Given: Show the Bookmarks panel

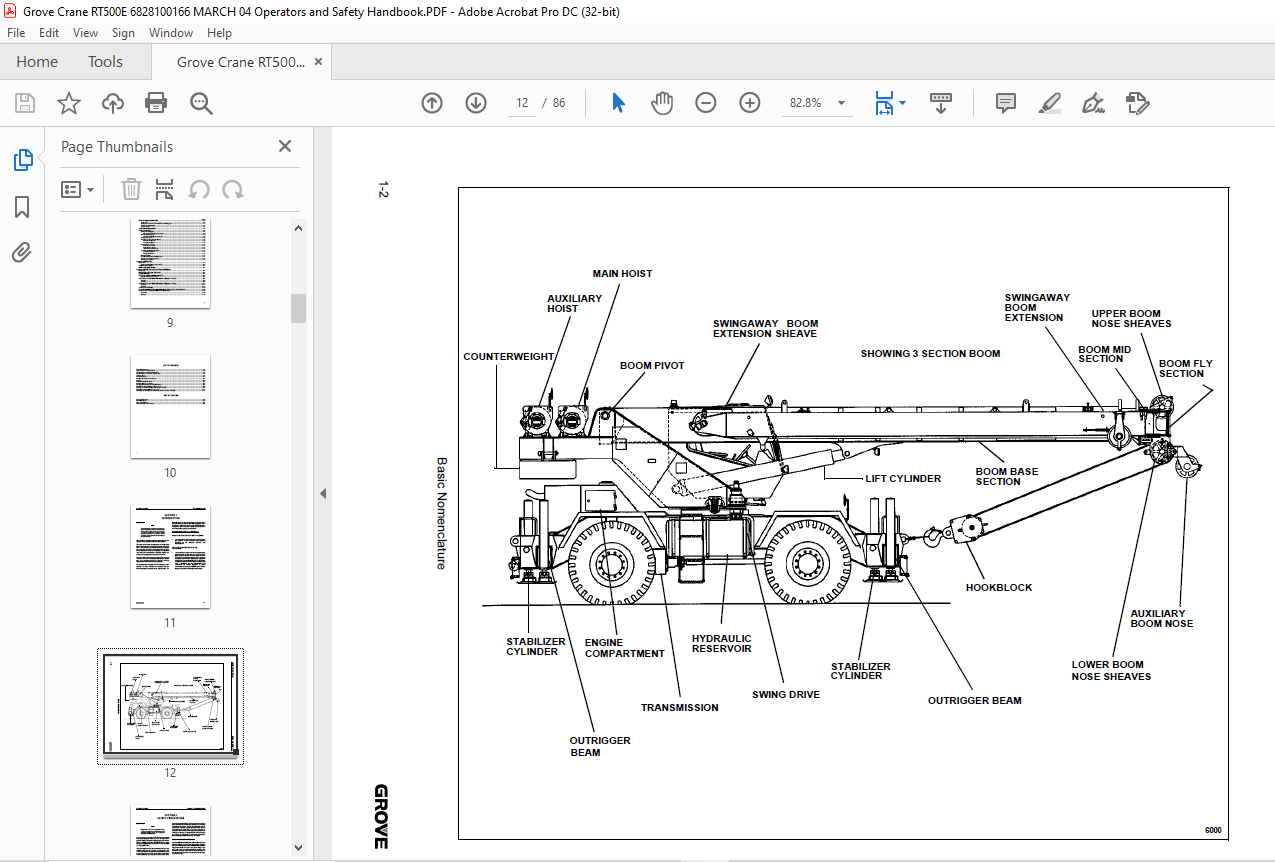Looking at the screenshot, I should 22,207.
